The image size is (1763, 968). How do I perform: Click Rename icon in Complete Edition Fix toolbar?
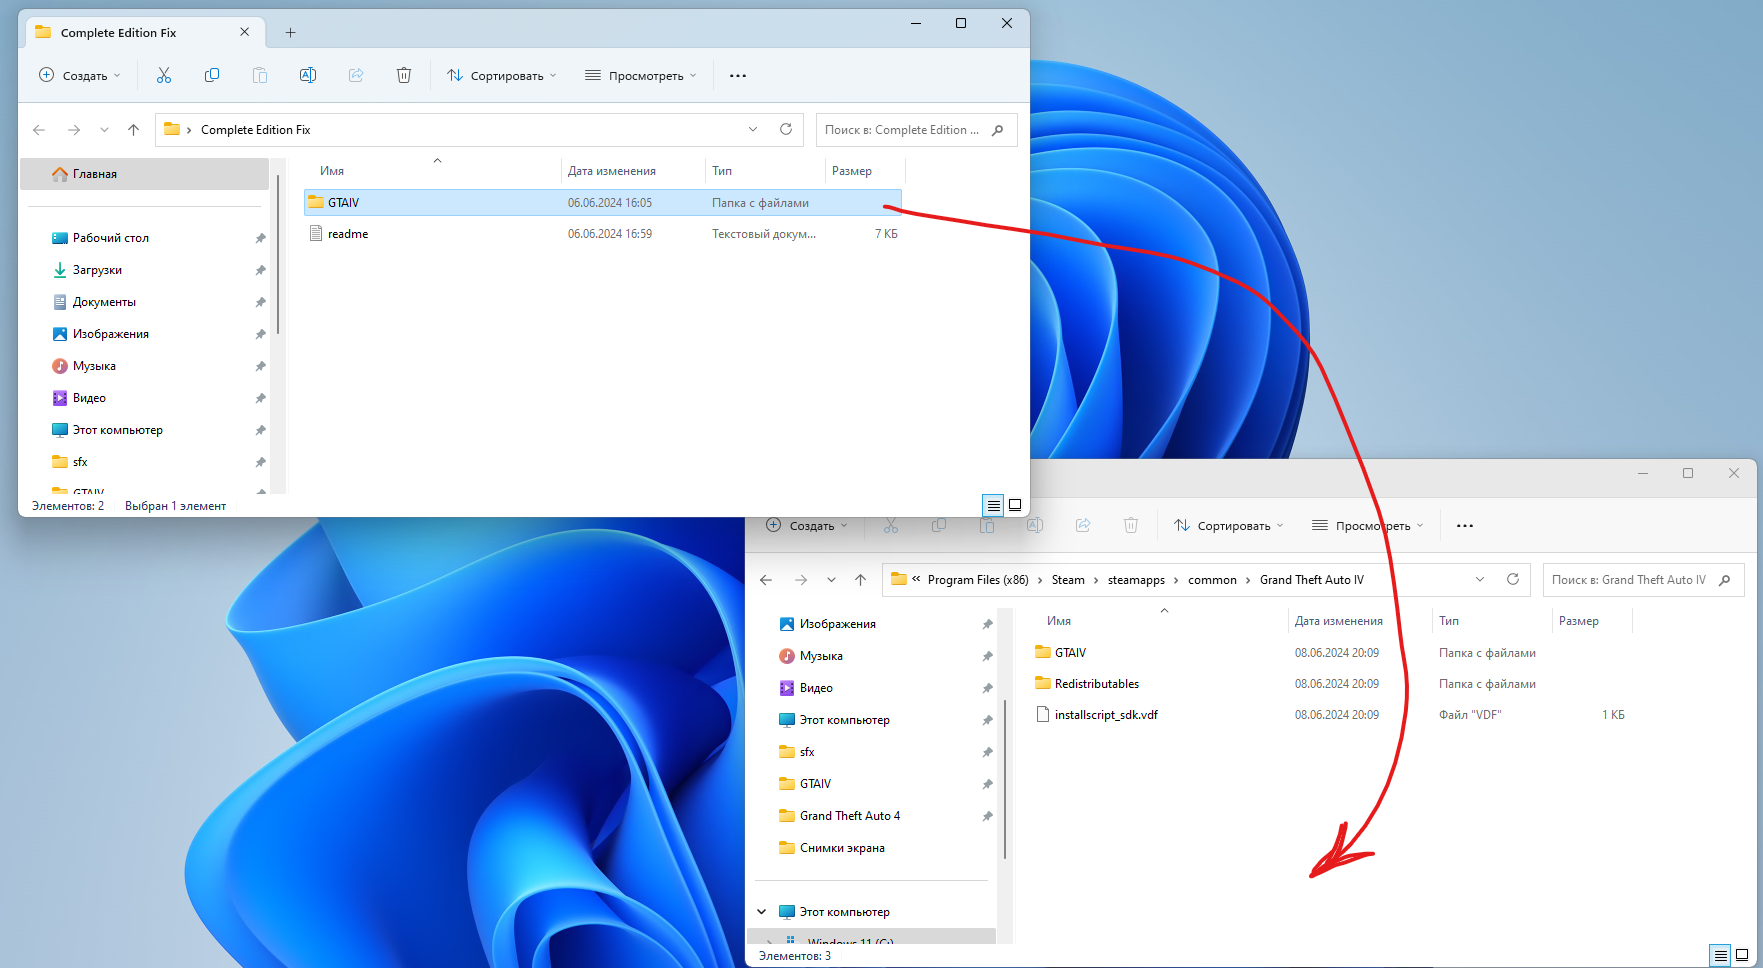click(308, 75)
